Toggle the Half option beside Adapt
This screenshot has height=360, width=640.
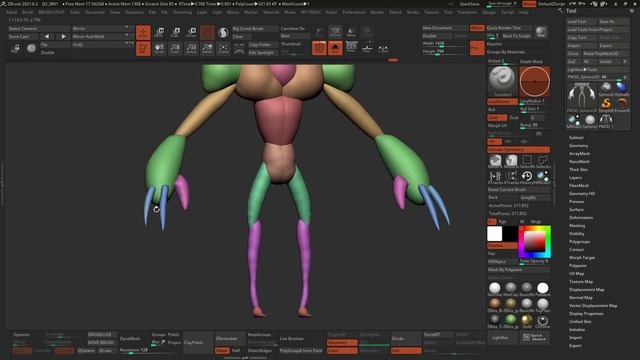(236, 351)
